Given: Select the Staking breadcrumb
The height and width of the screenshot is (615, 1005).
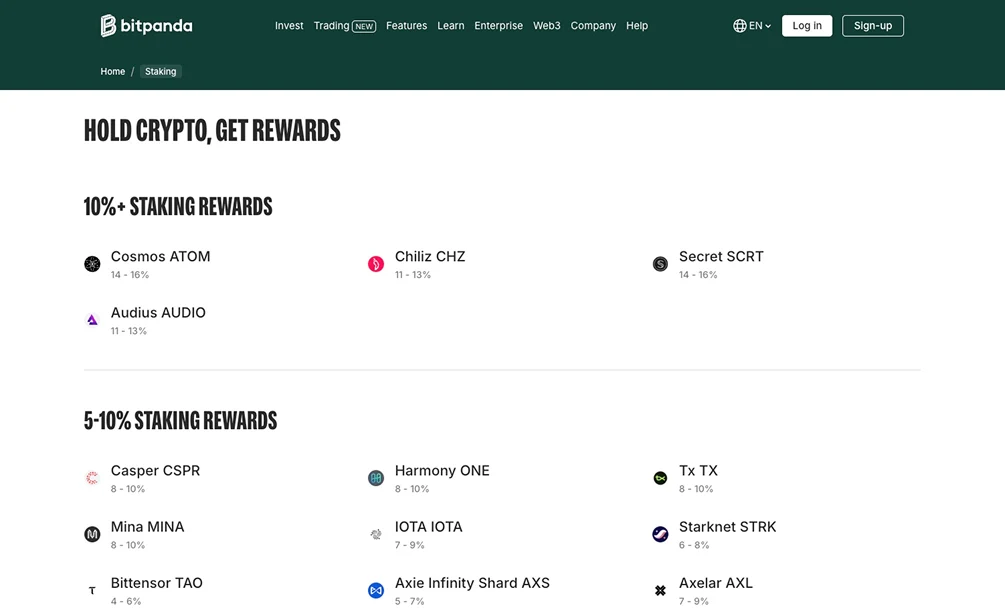Looking at the screenshot, I should [x=160, y=71].
